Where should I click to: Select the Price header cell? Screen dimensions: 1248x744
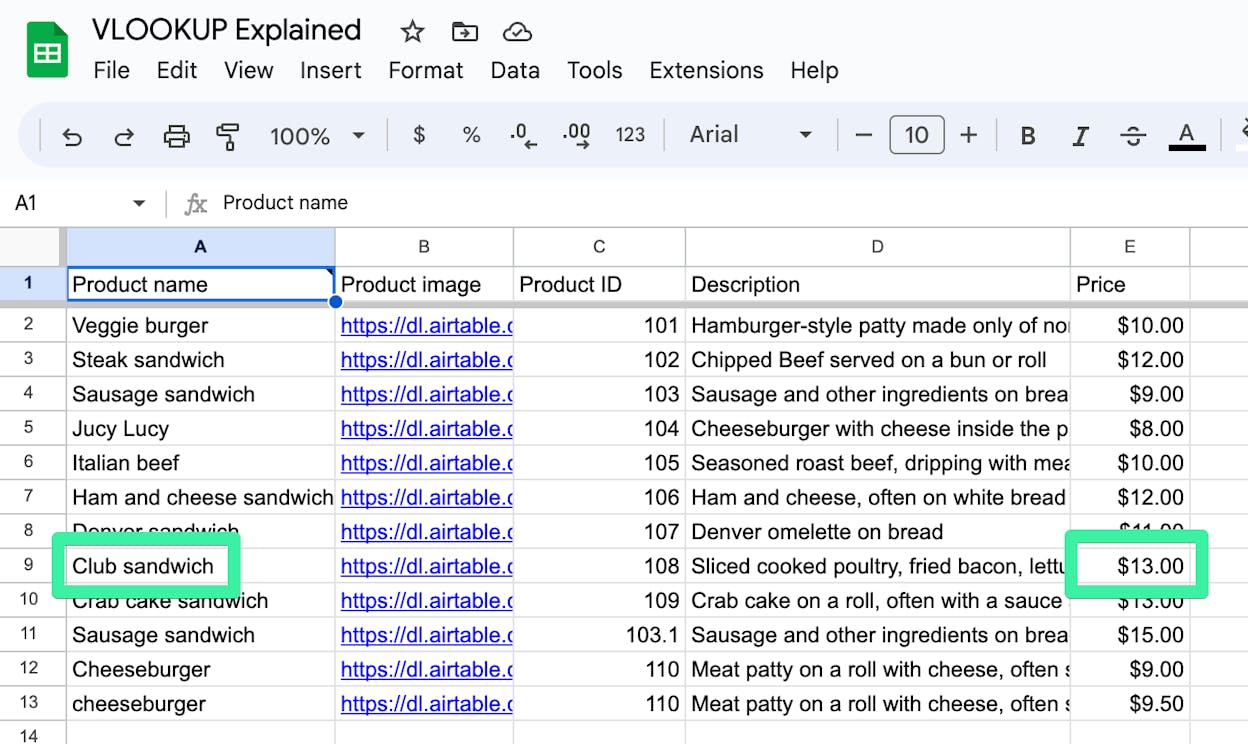(x=1130, y=284)
